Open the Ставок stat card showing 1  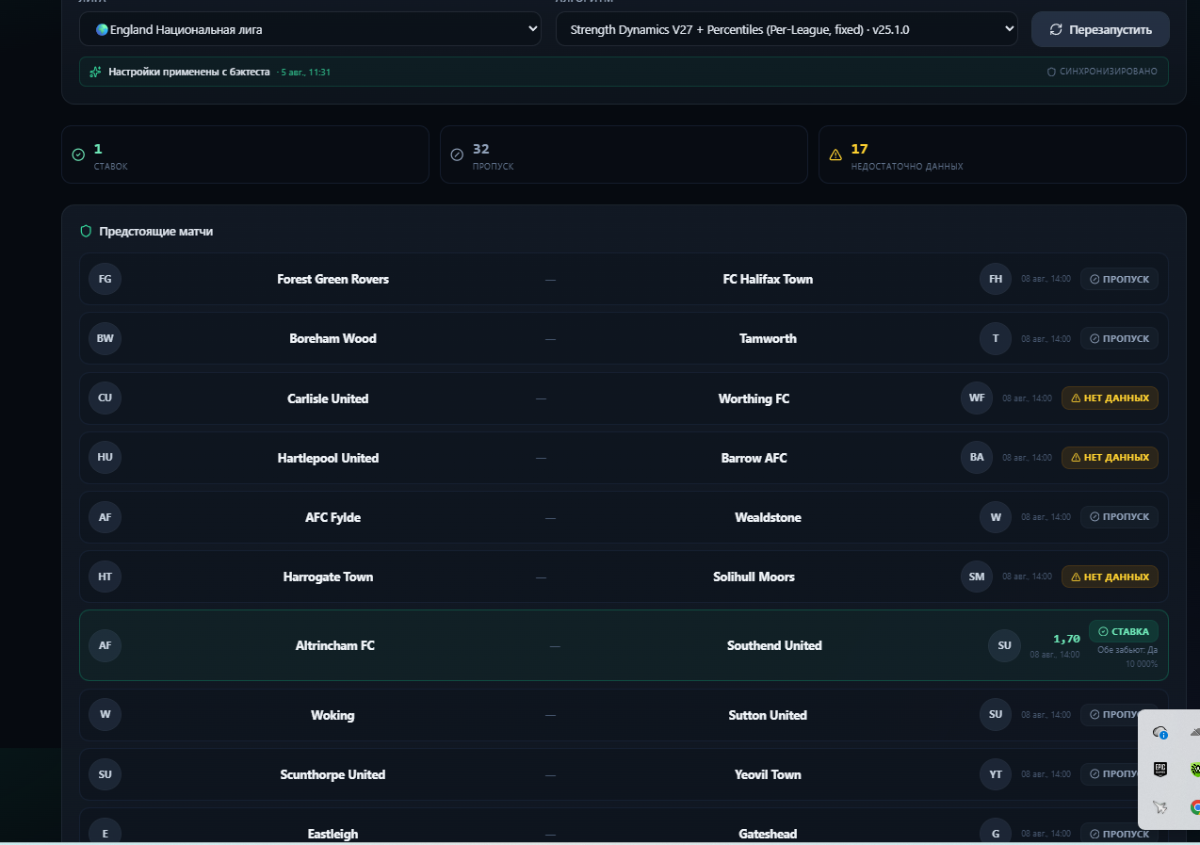[x=245, y=154]
